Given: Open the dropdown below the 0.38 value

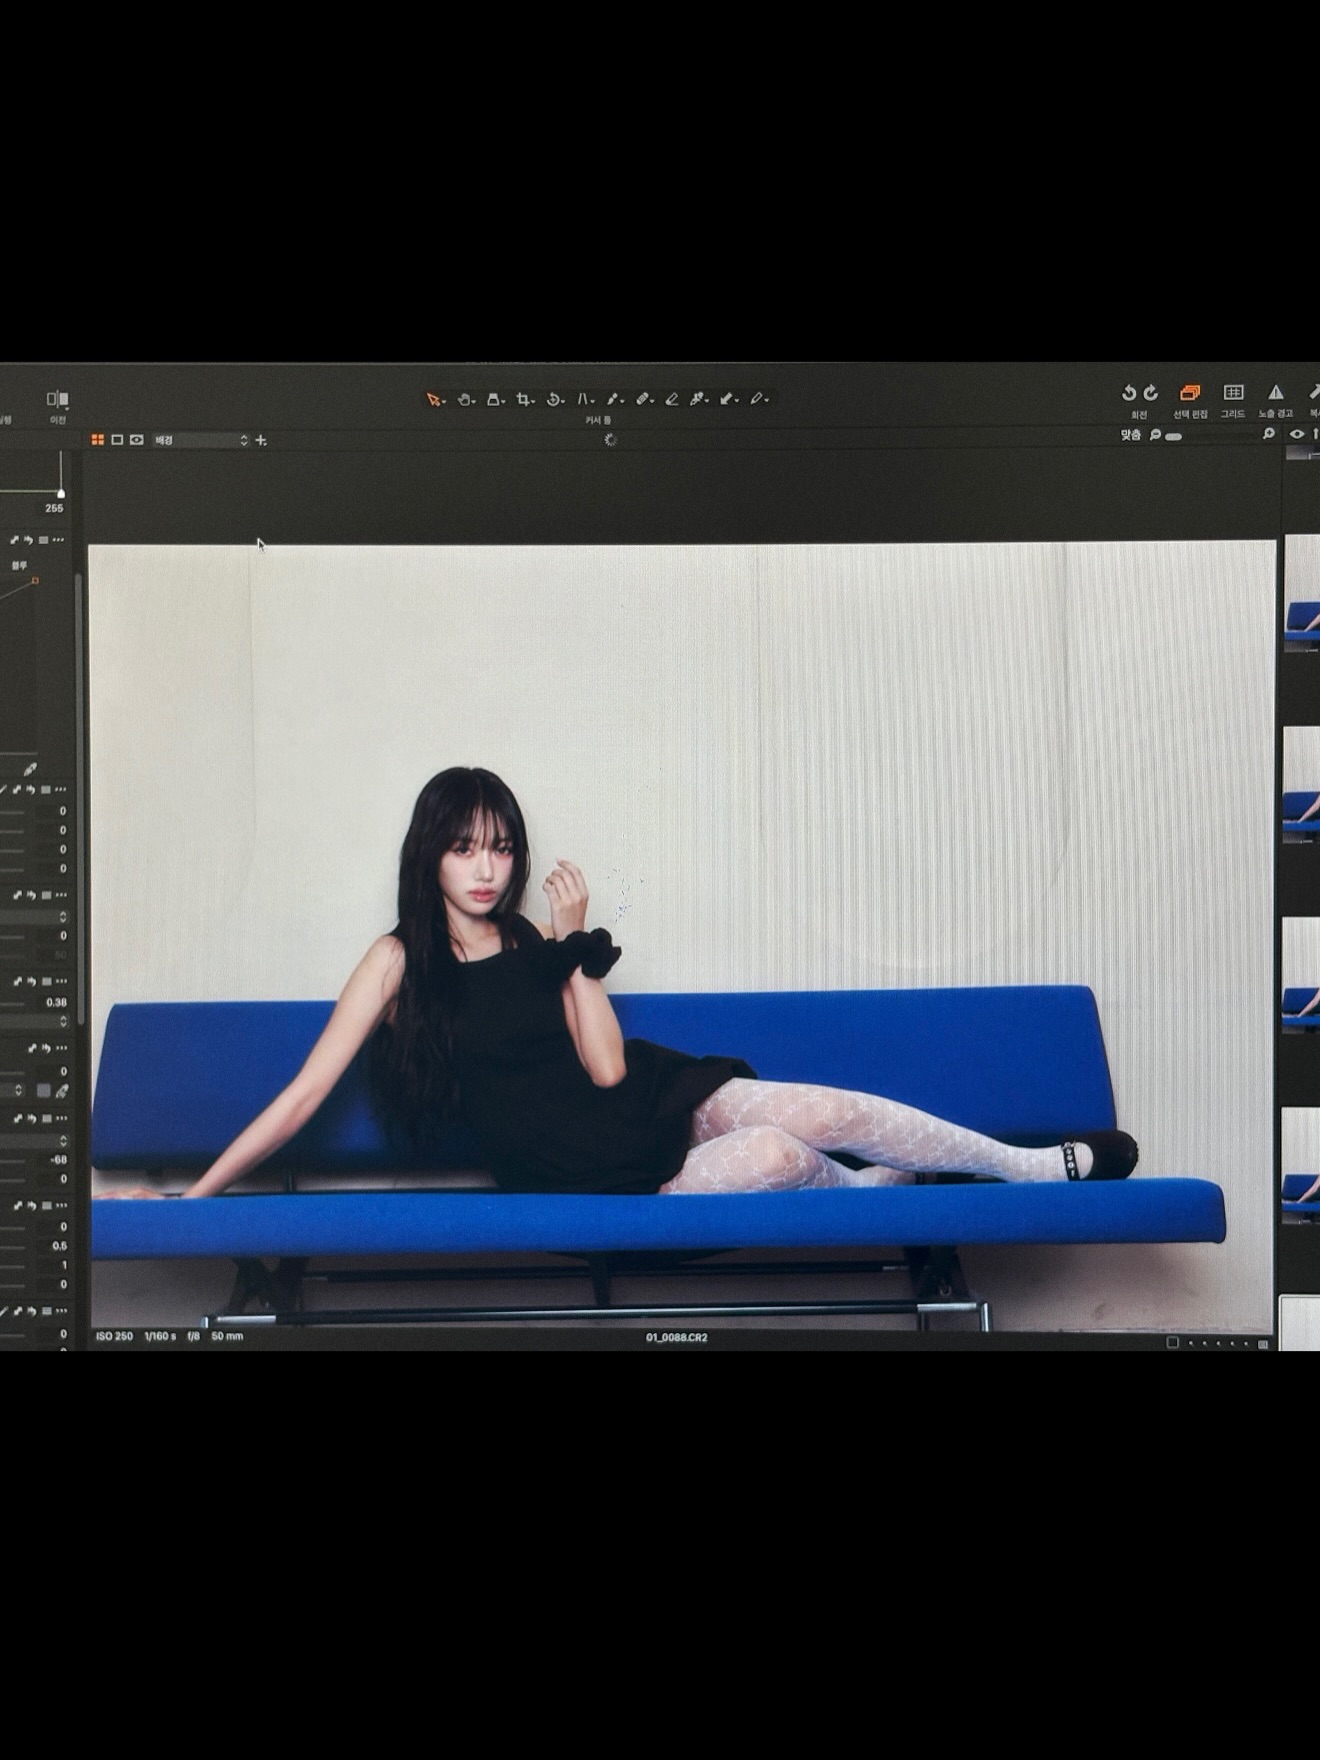Looking at the screenshot, I should 63,1021.
